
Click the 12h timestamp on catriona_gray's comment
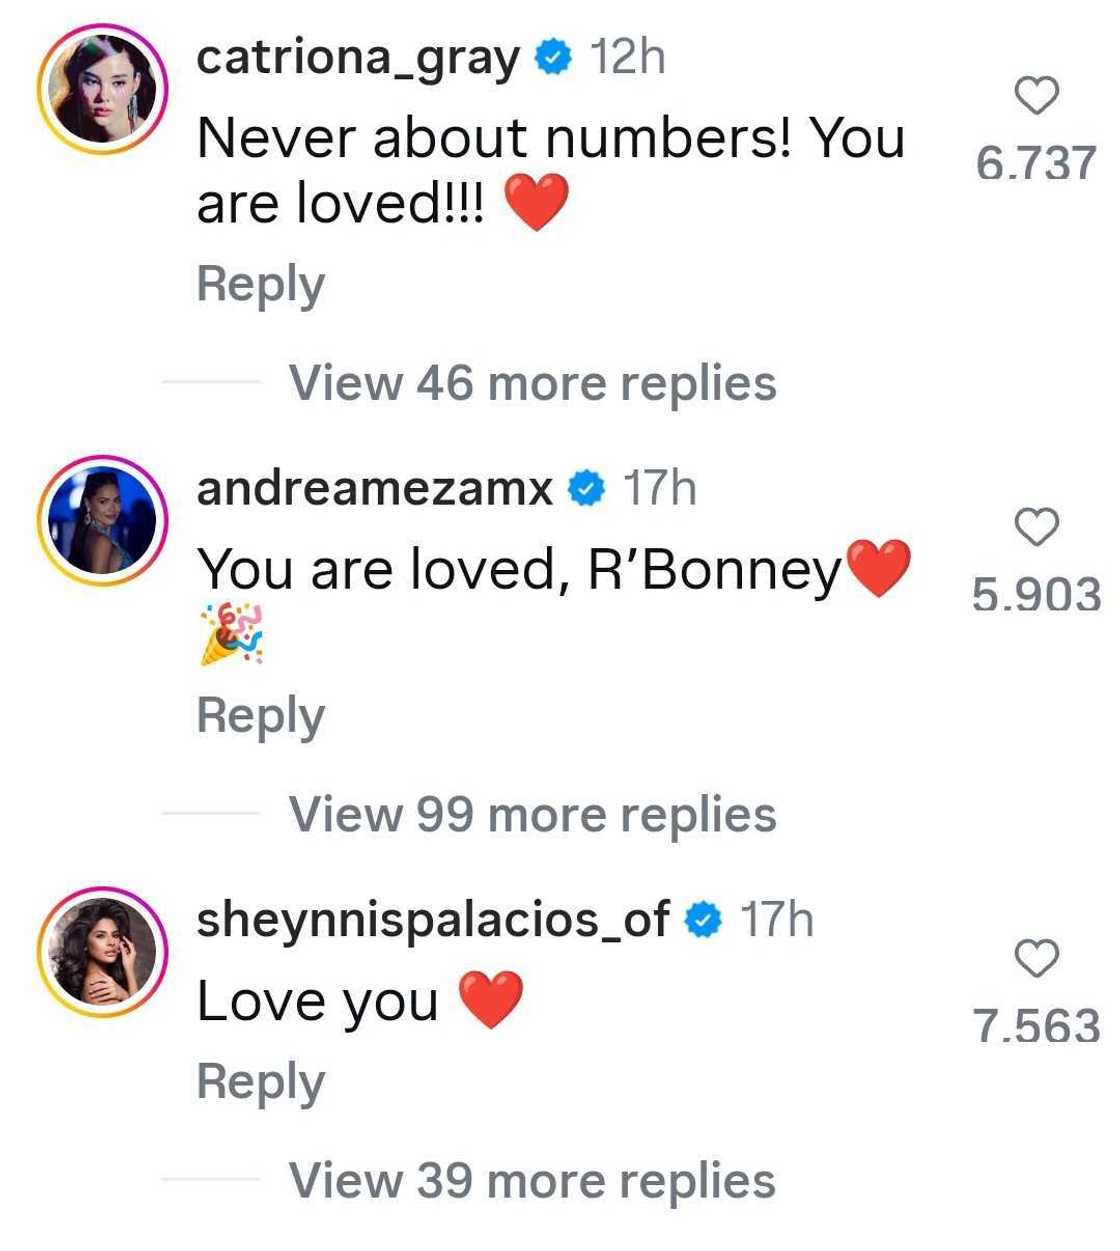coord(625,60)
